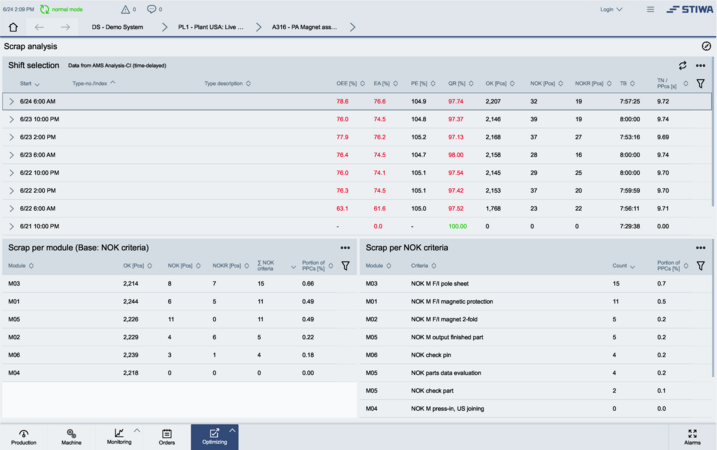Select the M04 row in Scrap per module
The width and height of the screenshot is (717, 450).
click(x=179, y=373)
